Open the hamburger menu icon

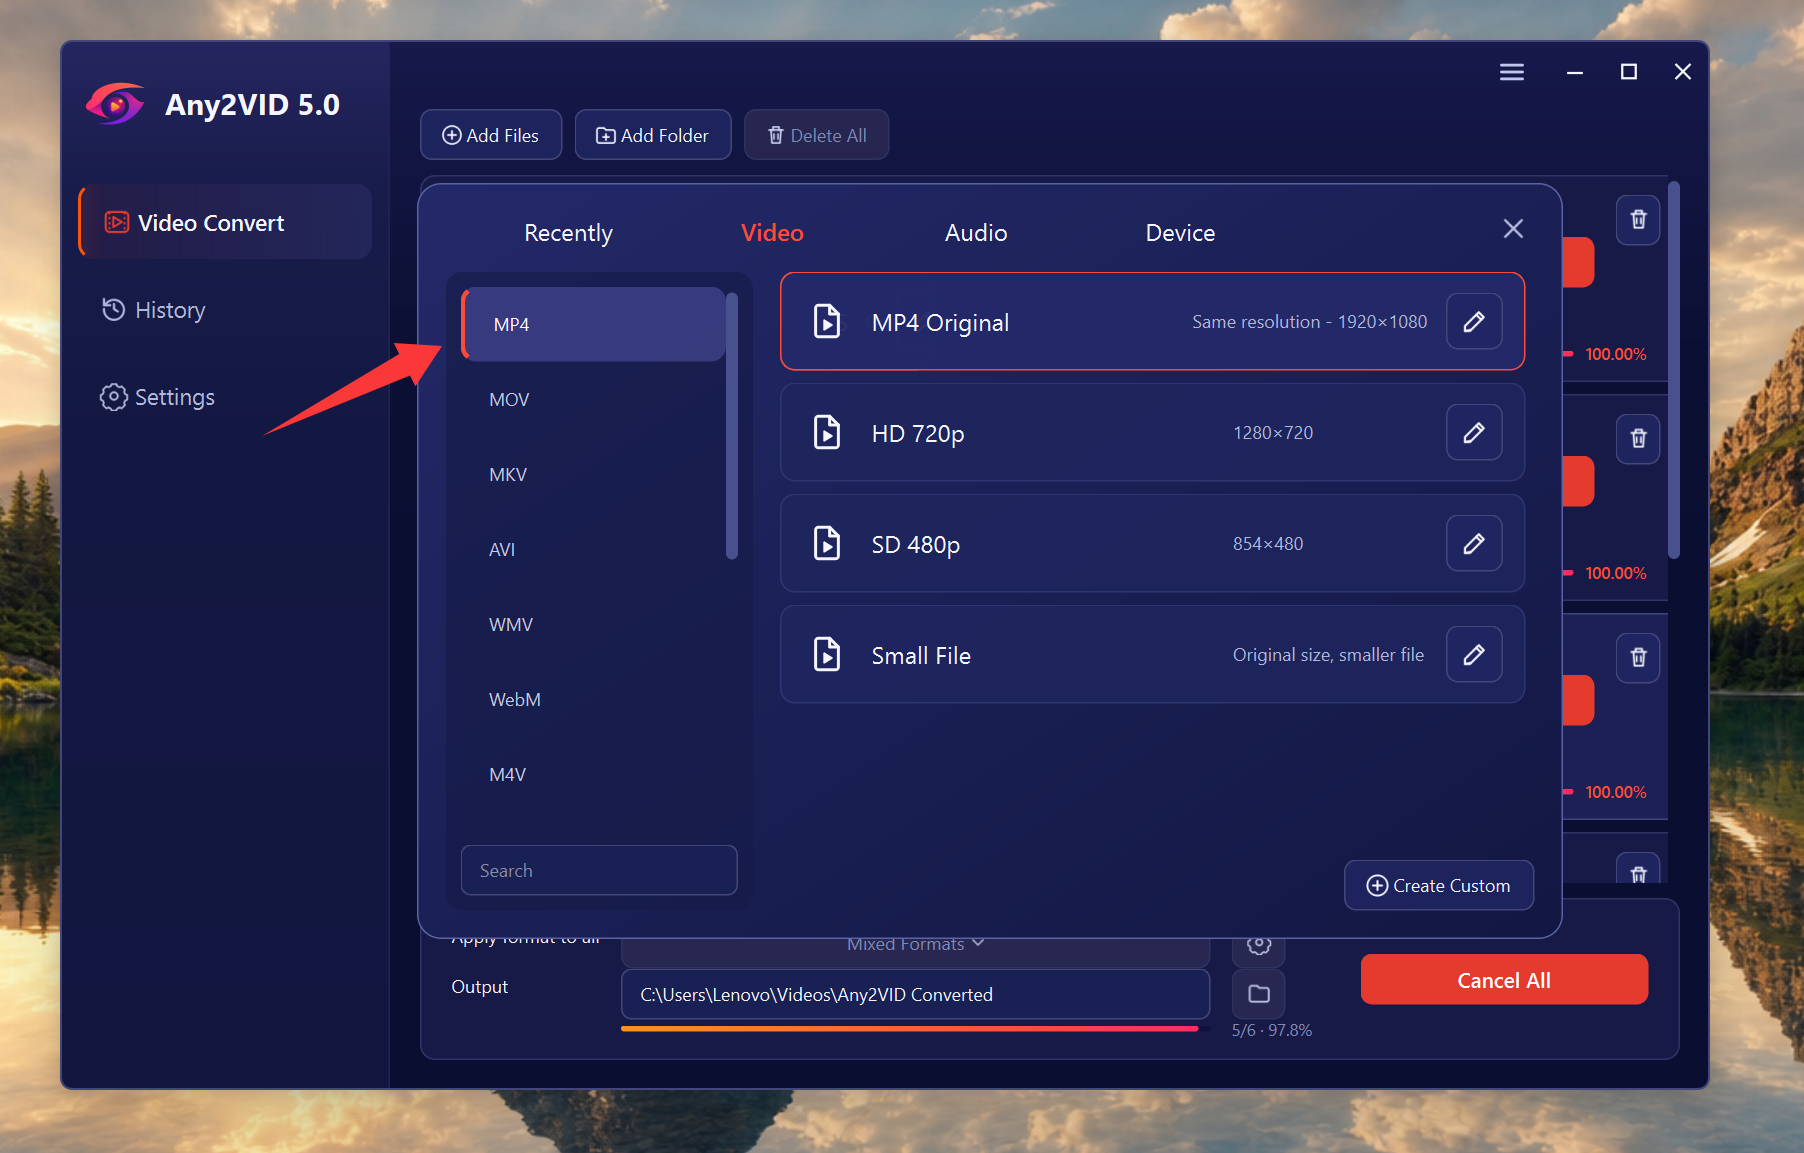(1512, 72)
